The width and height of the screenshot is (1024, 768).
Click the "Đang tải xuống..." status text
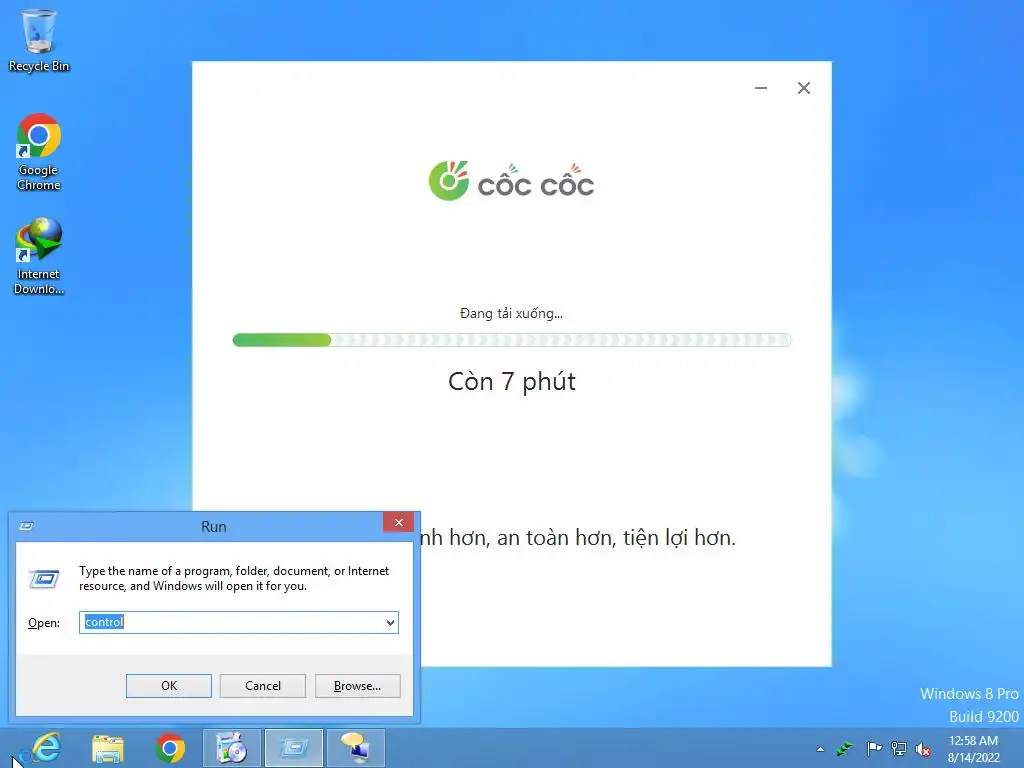(511, 313)
